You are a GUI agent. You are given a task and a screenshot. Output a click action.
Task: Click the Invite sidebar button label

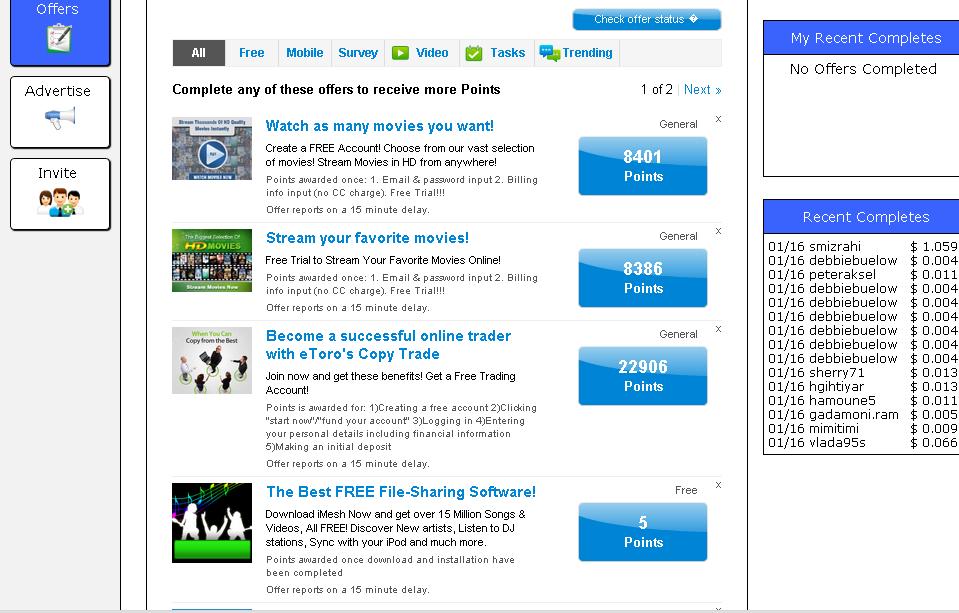point(57,173)
